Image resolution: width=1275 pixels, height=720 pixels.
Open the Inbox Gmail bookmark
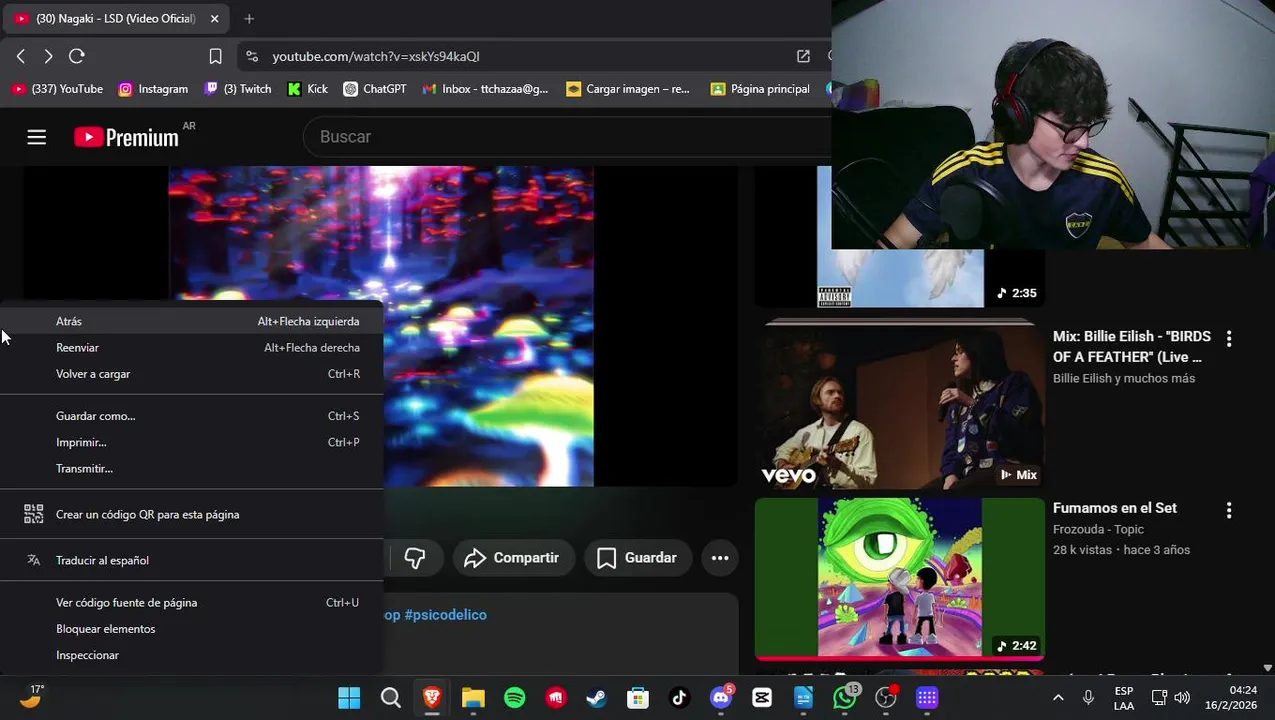click(486, 89)
